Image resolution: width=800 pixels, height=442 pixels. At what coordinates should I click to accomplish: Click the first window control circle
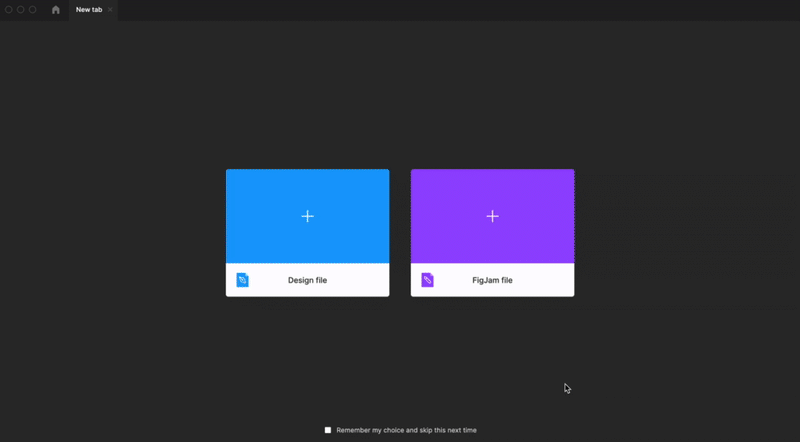(9, 10)
